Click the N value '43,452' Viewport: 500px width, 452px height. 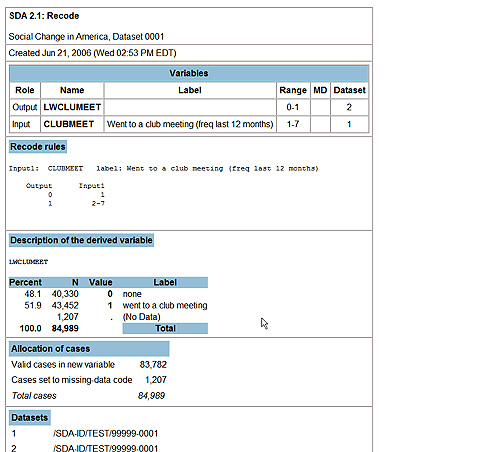point(65,305)
